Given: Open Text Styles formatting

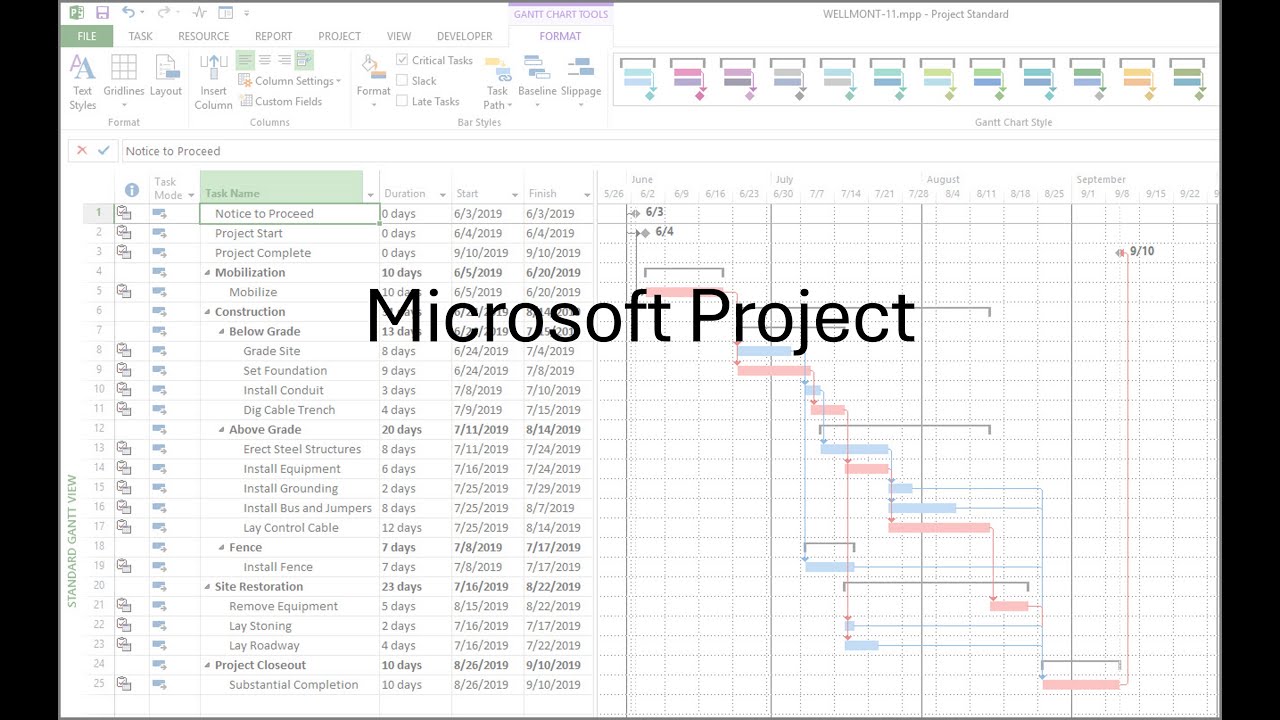Looking at the screenshot, I should click(x=83, y=82).
